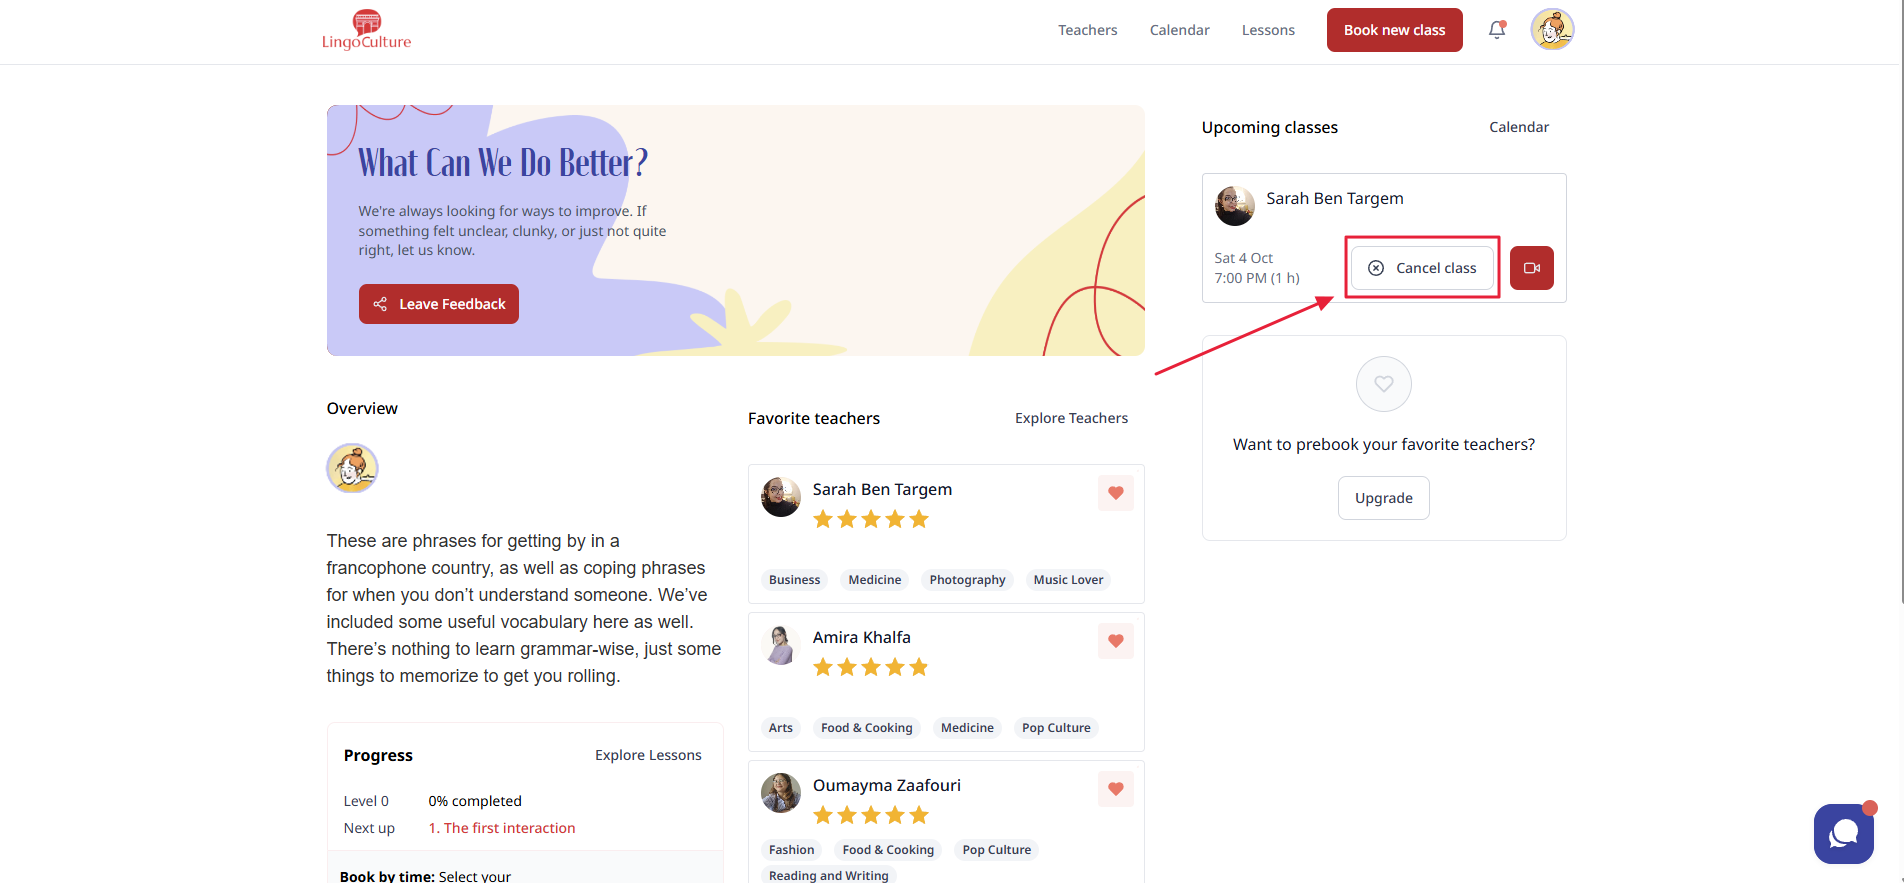This screenshot has height=883, width=1904.
Task: Click the overview profile avatar
Action: [352, 468]
